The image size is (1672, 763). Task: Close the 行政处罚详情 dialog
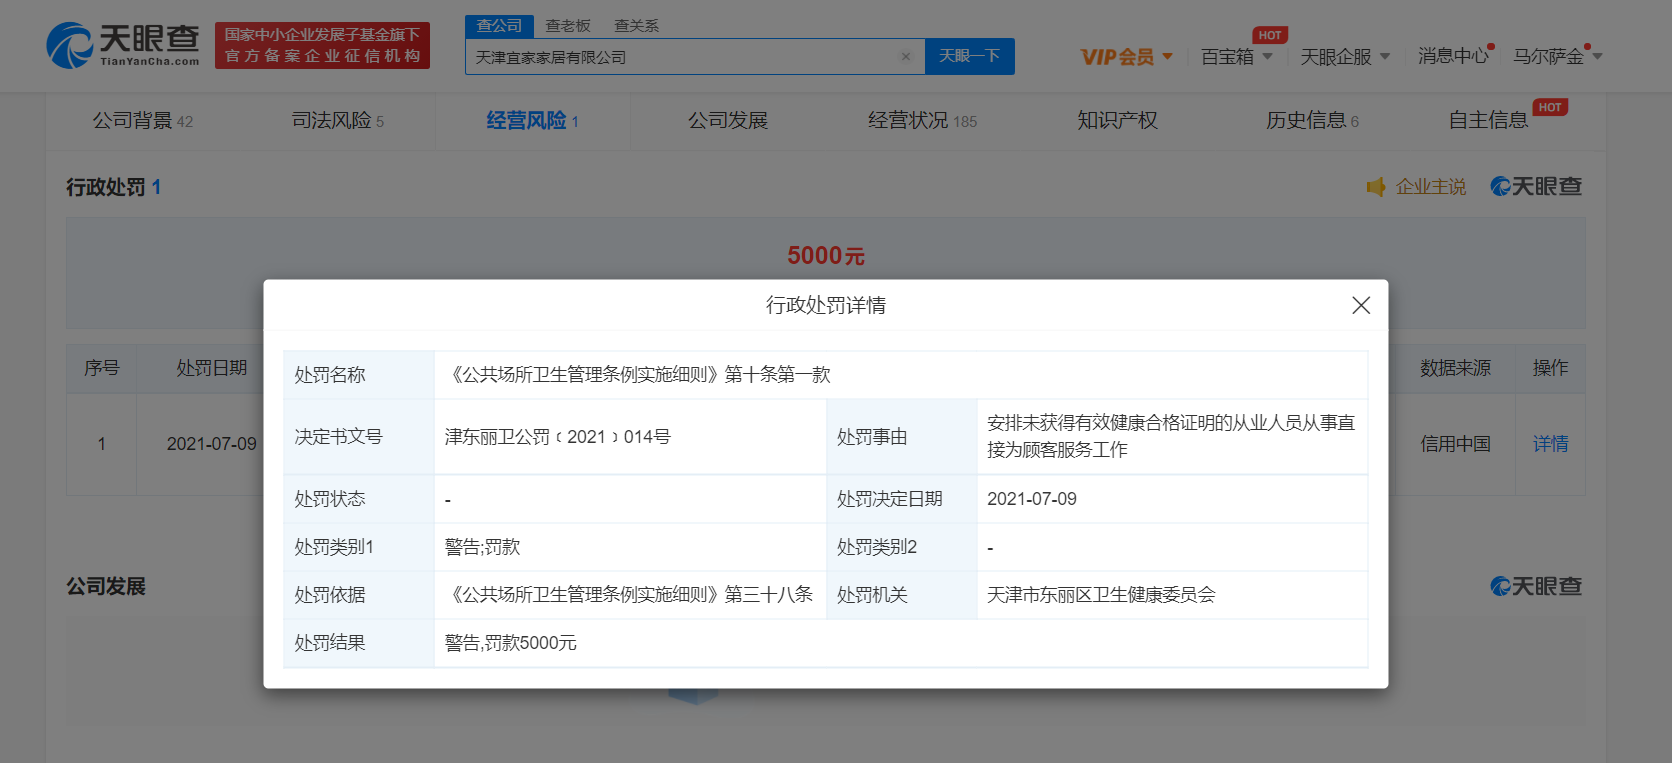[x=1361, y=305]
